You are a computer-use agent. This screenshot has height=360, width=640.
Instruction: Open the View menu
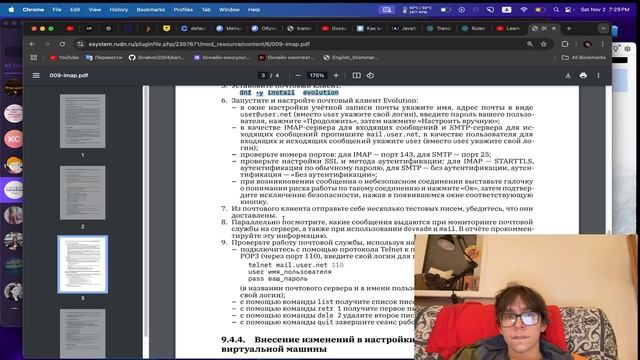point(95,9)
